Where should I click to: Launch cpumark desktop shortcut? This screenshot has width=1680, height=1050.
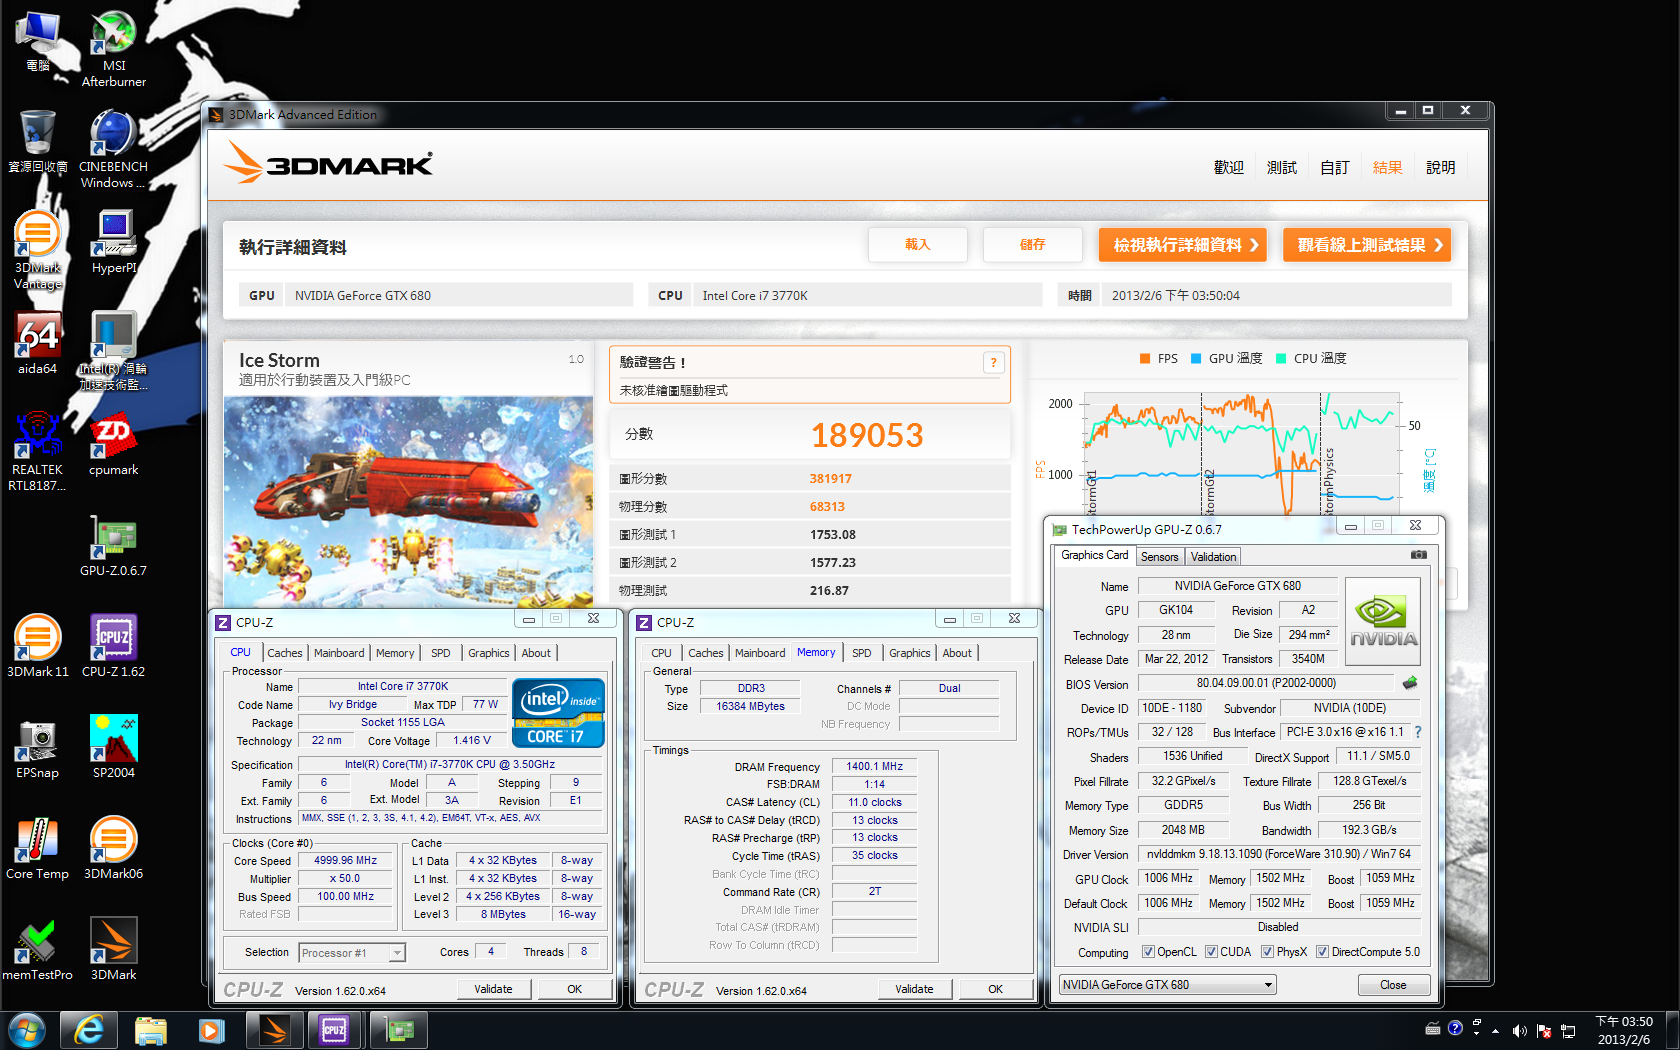point(114,444)
